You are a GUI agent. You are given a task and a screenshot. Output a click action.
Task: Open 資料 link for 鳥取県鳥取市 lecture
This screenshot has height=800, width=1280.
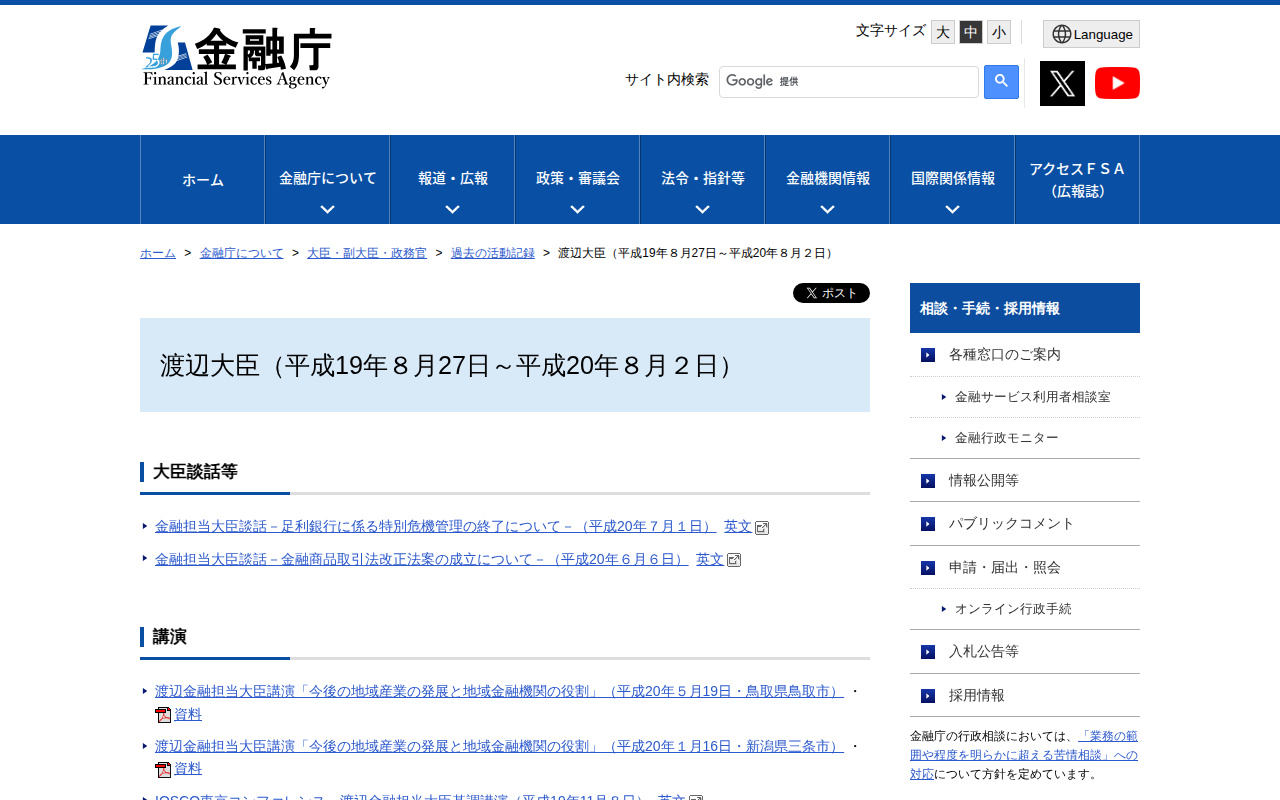(x=188, y=714)
